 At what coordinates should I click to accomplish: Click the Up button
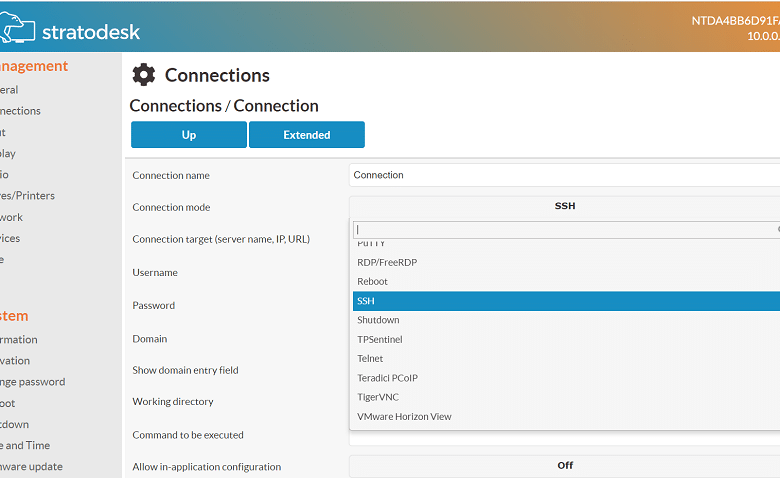pos(189,134)
